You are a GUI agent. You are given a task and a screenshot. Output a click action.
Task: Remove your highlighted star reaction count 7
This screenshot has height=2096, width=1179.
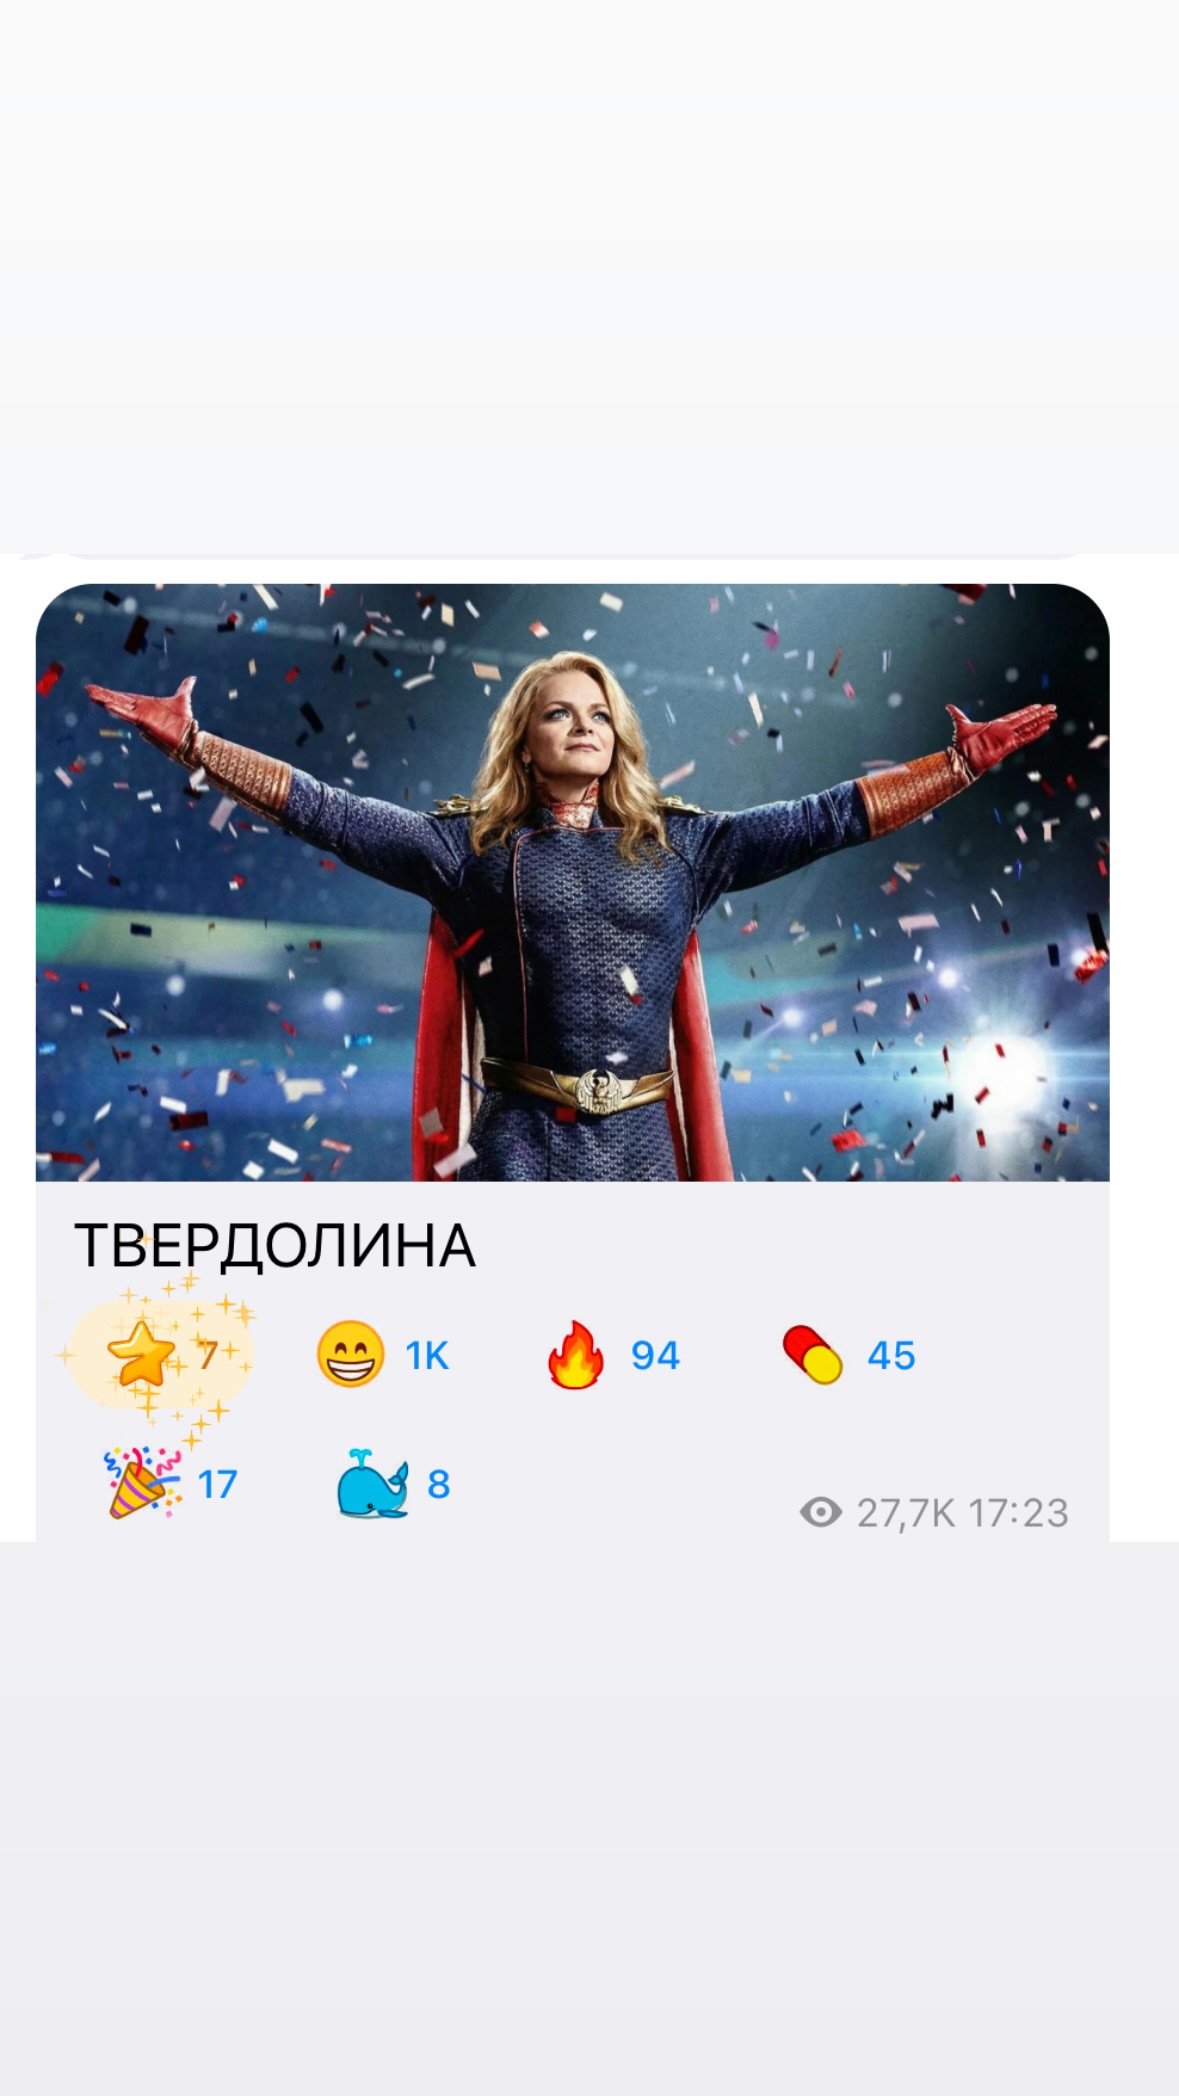pyautogui.click(x=208, y=1355)
